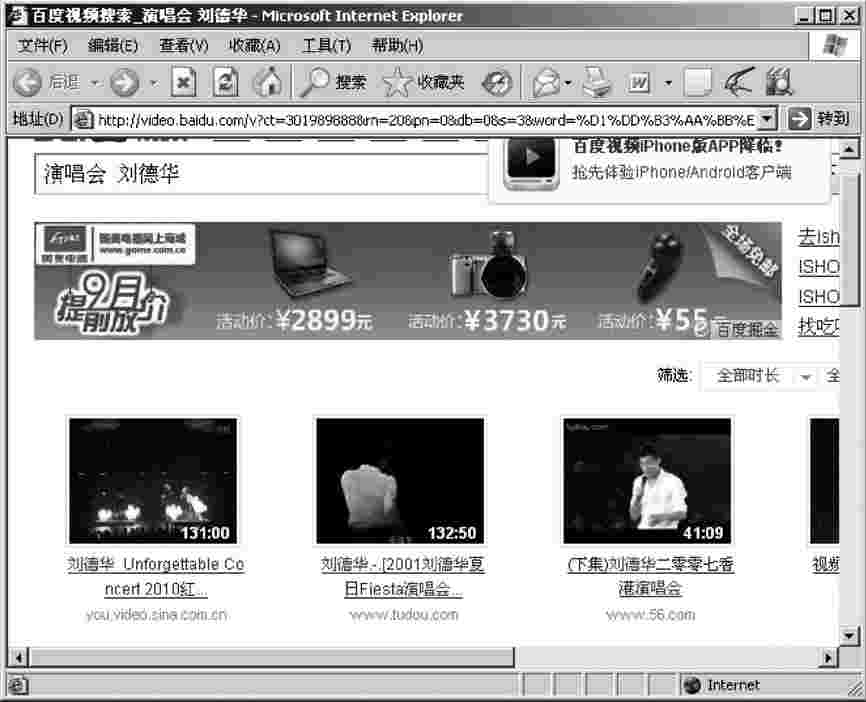Viewport: 866px width, 702px height.
Task: Click the 百度视频iPhone版APP promotion title
Action: coord(677,146)
